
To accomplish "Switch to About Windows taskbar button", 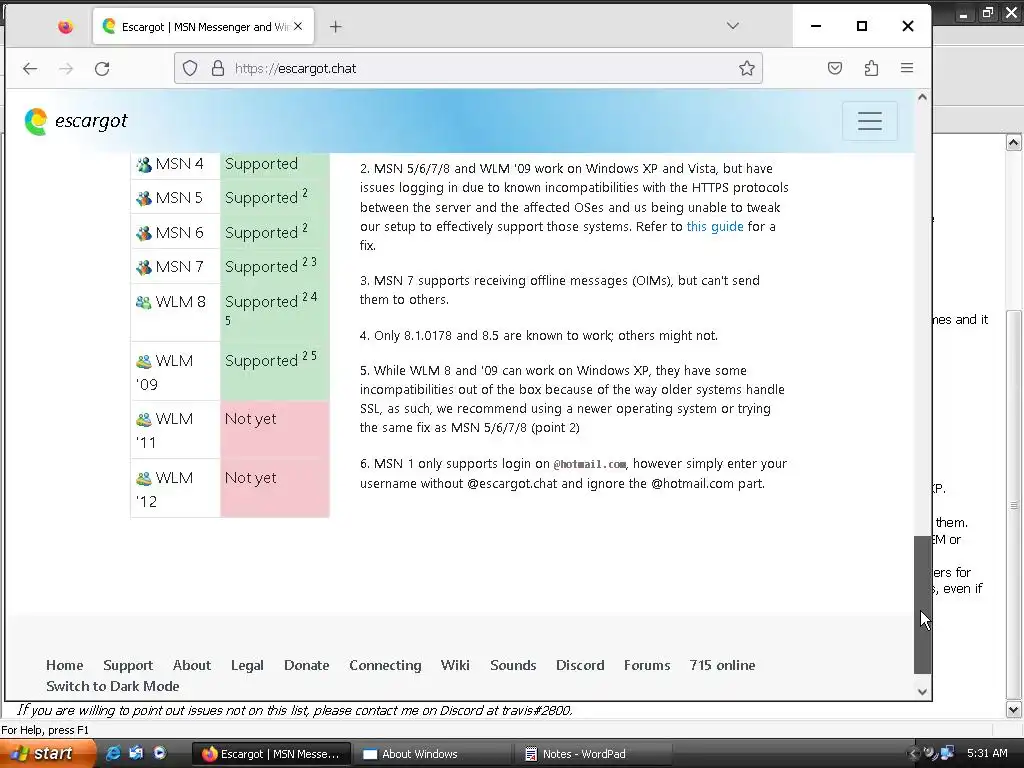I will pos(431,754).
